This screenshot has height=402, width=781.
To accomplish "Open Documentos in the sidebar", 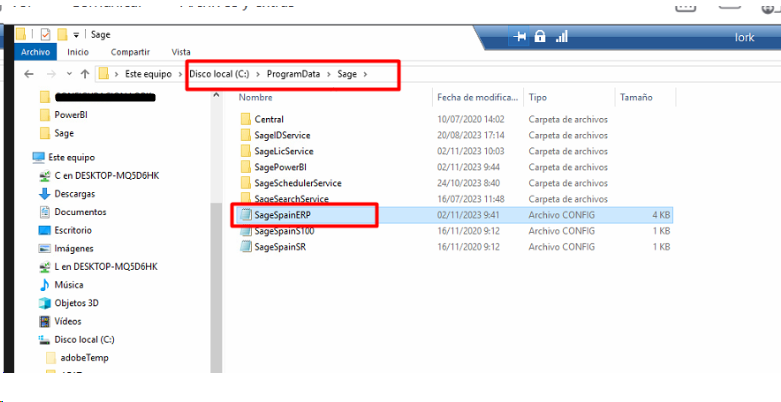I will coord(81,212).
